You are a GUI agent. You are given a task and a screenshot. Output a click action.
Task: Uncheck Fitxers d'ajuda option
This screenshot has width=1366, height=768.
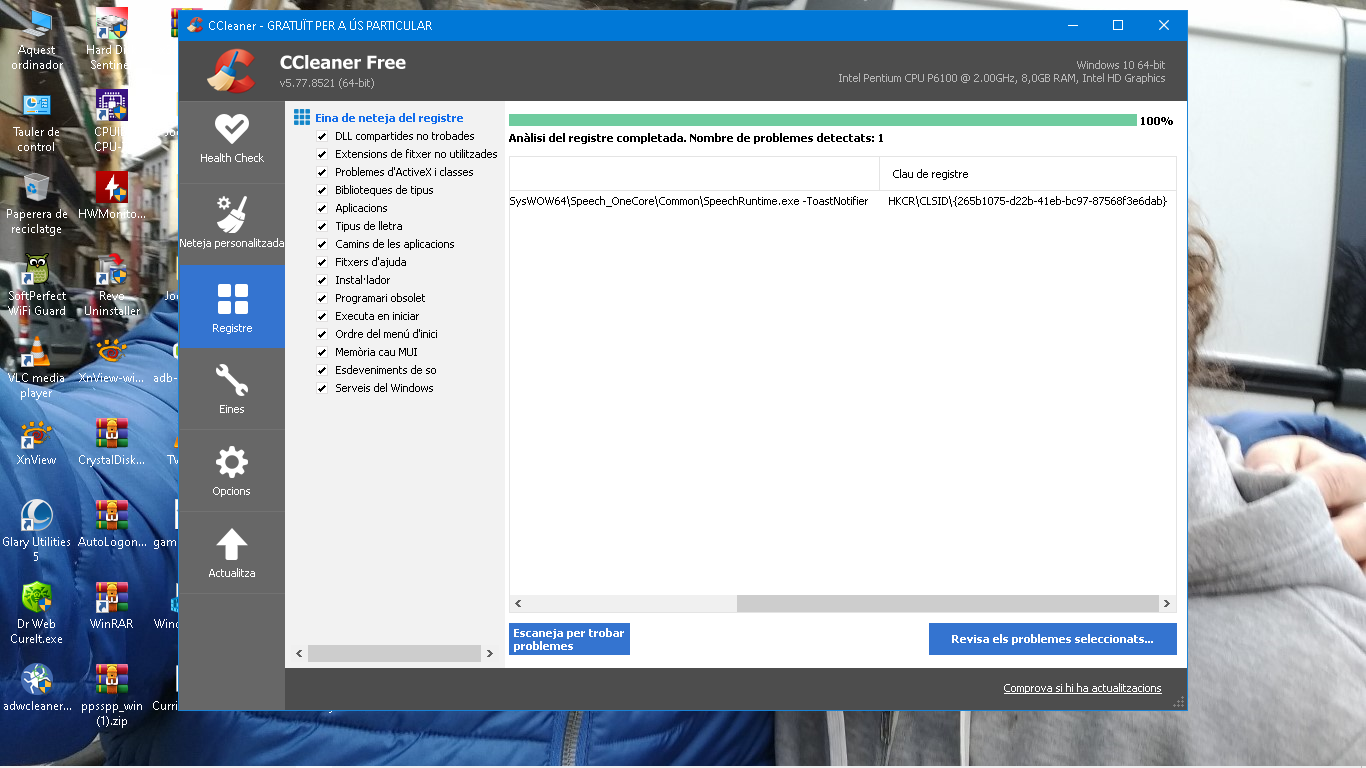(x=322, y=262)
